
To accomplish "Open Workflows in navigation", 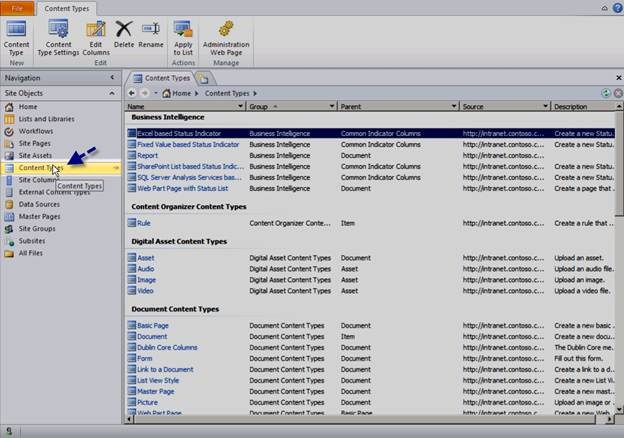I will pyautogui.click(x=36, y=131).
